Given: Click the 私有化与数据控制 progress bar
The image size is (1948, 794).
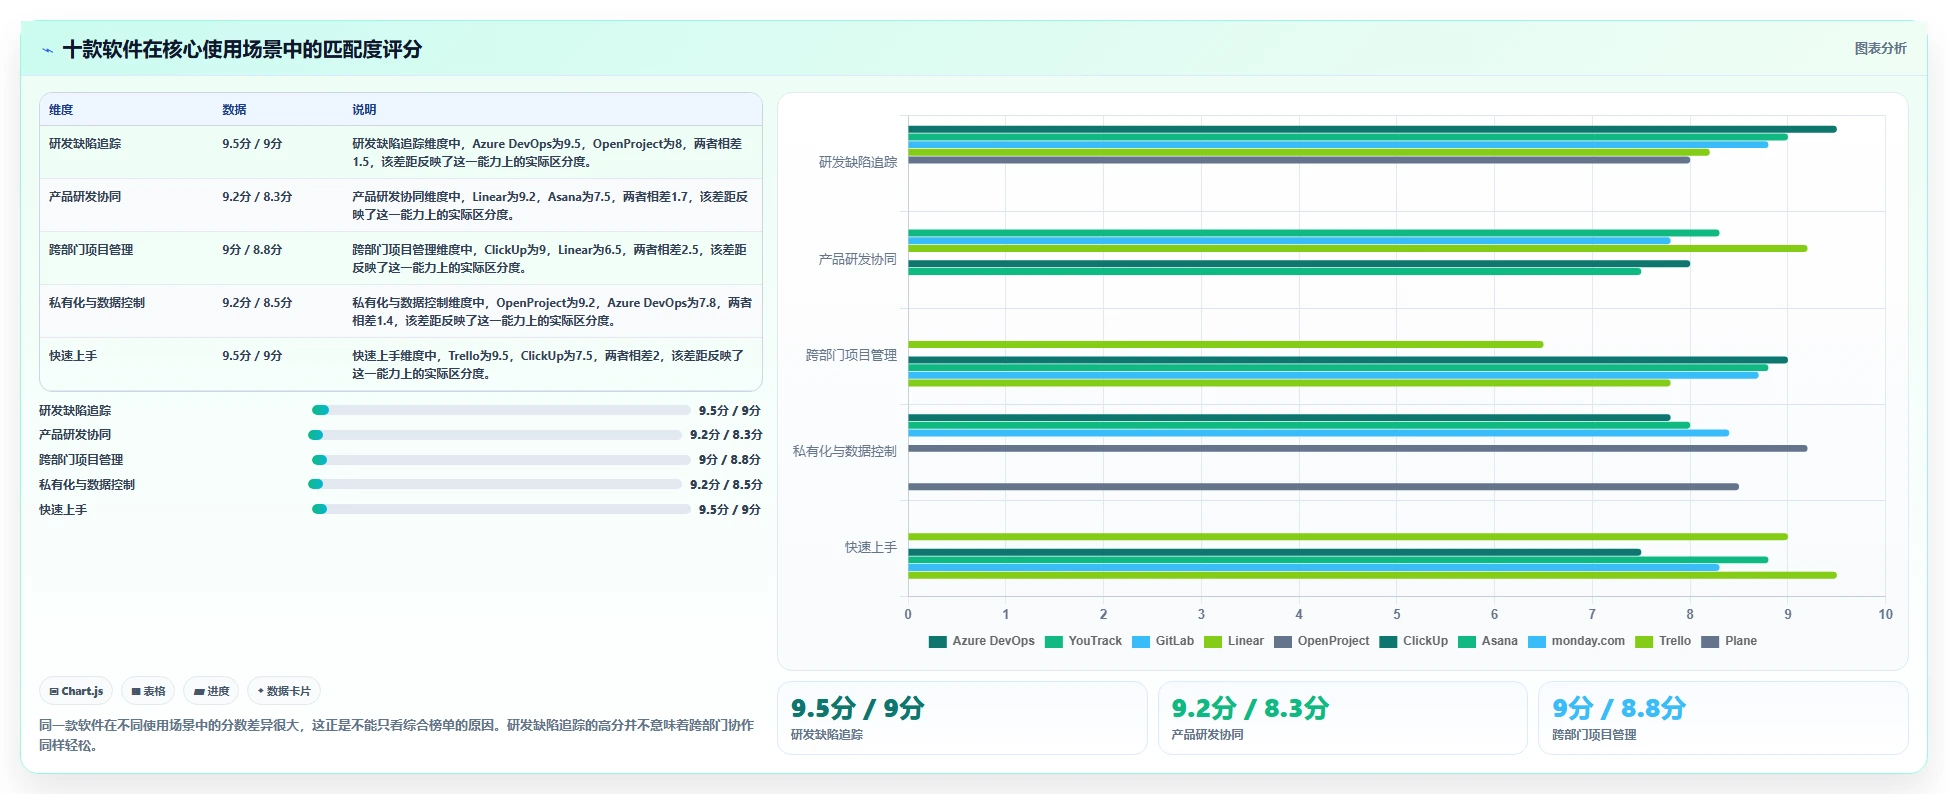Looking at the screenshot, I should (495, 484).
